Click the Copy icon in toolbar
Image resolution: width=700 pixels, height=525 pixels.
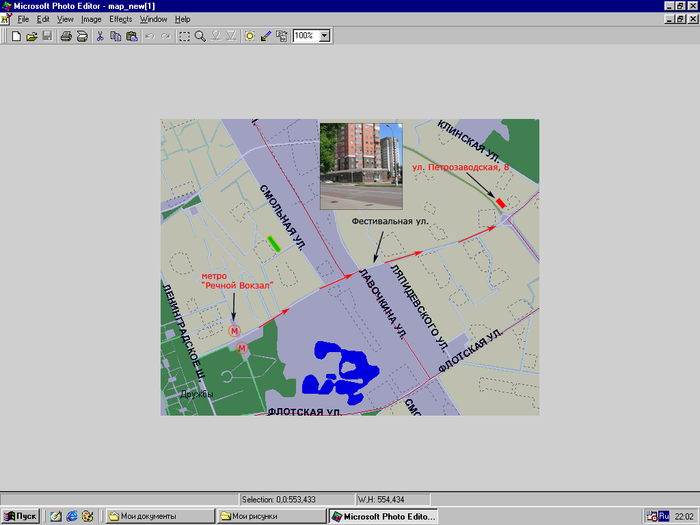click(x=116, y=36)
